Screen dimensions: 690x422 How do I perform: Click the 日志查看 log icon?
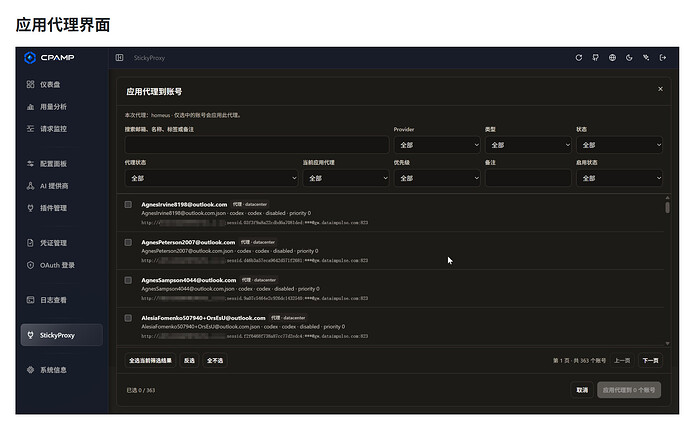click(30, 300)
